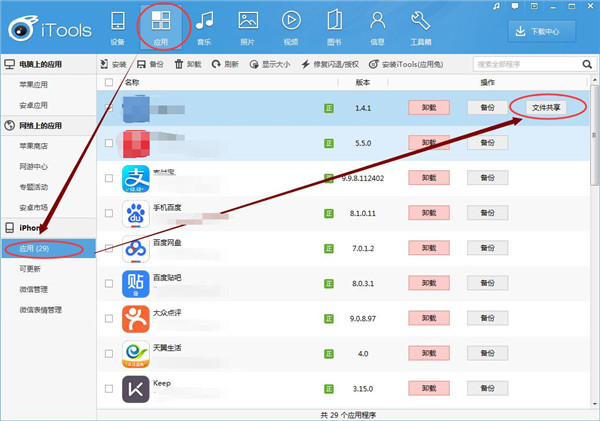Select 微信管理 in the sidebar
Screen dimensions: 600x421
tap(33, 290)
